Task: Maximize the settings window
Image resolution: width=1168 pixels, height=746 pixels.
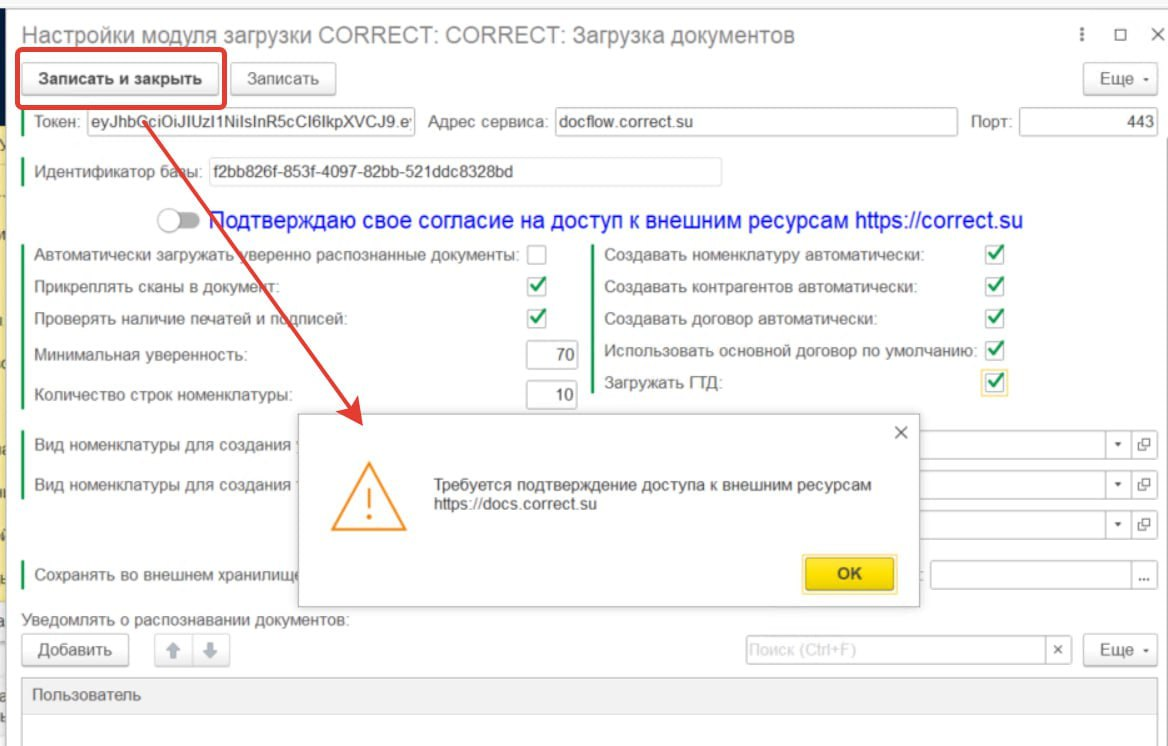Action: 1120,34
